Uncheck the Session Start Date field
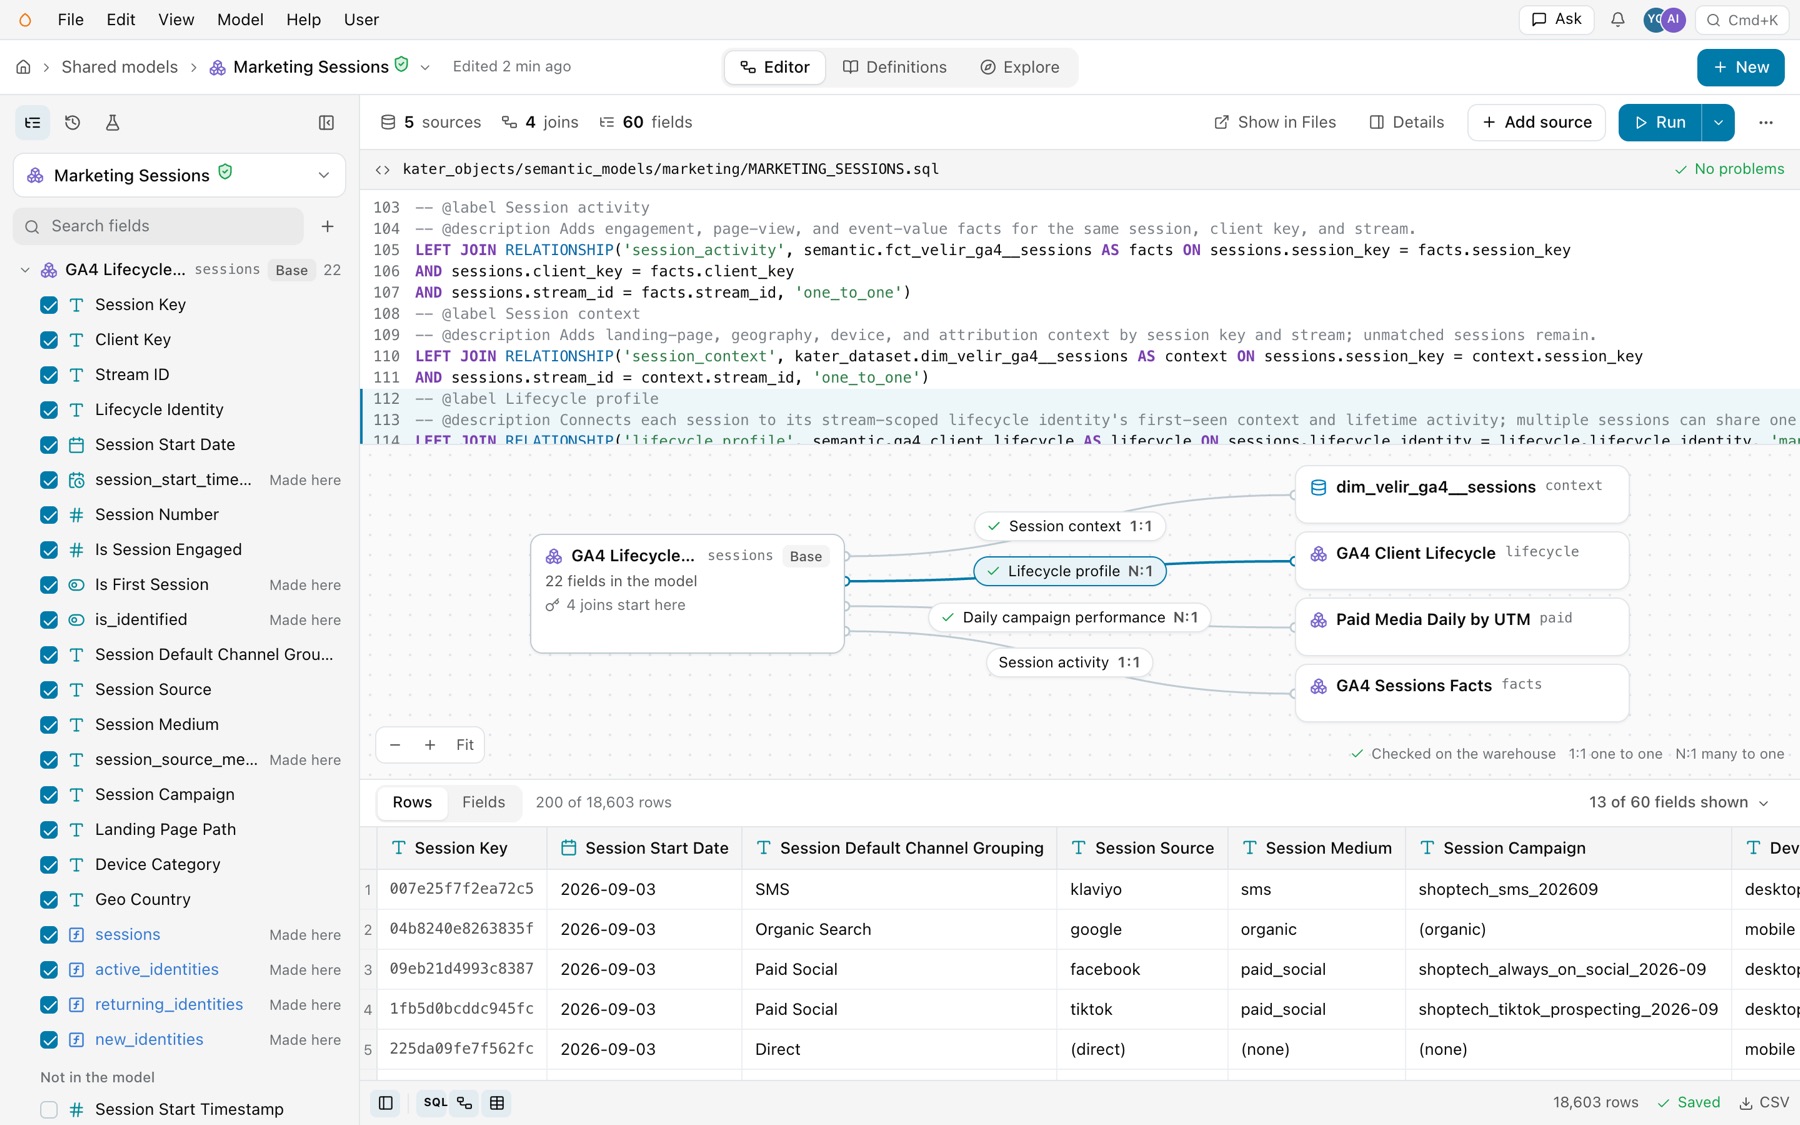1800x1125 pixels. point(49,445)
